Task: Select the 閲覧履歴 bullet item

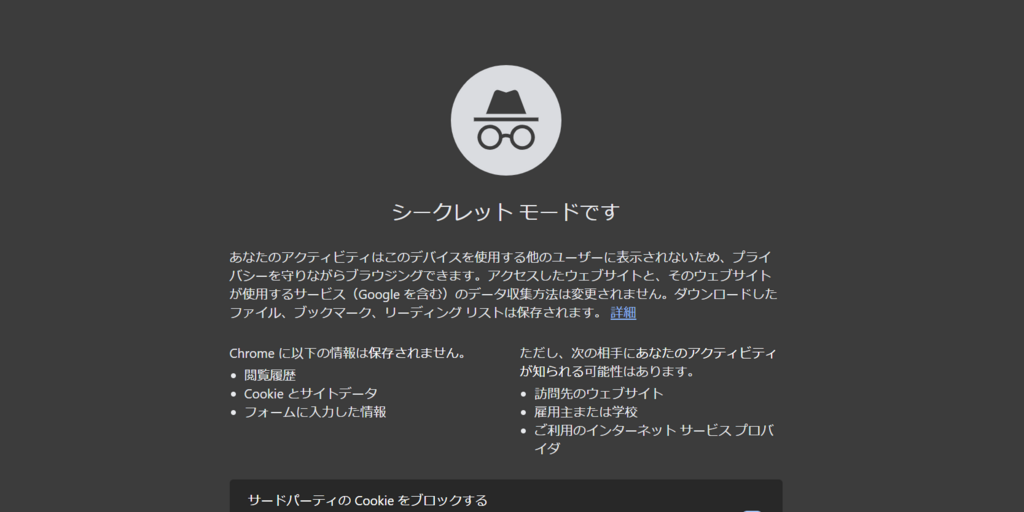Action: pos(270,376)
